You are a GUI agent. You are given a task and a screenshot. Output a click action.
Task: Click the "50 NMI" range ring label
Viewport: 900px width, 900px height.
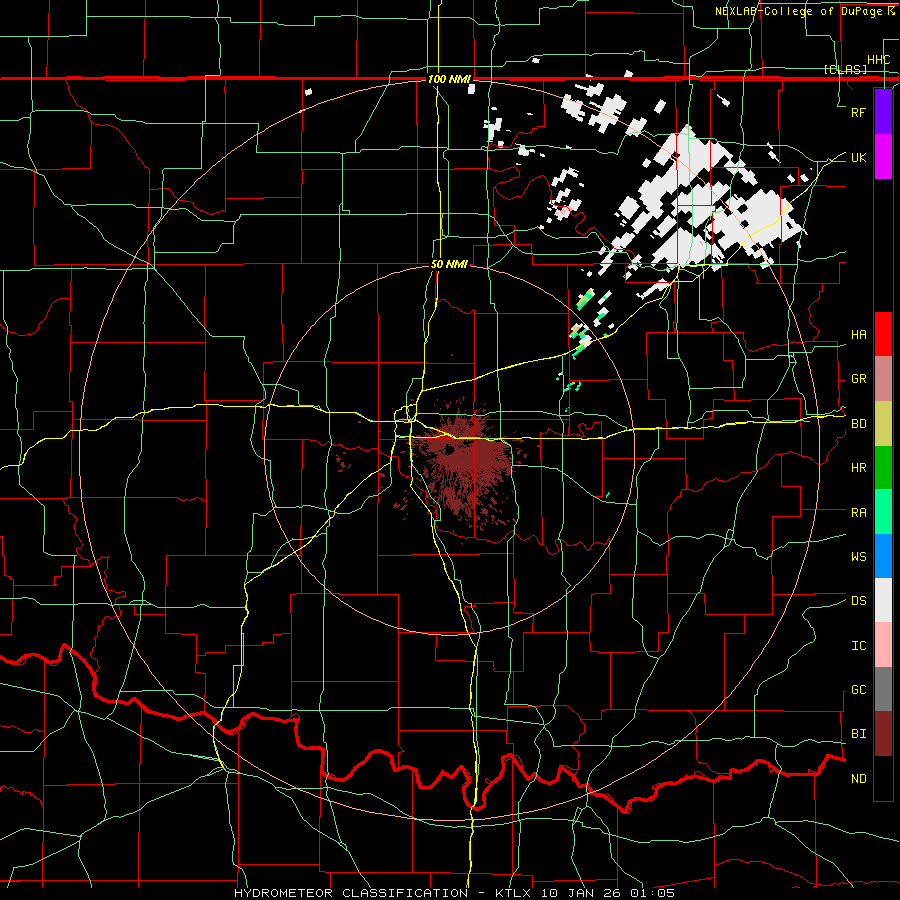pos(449,264)
